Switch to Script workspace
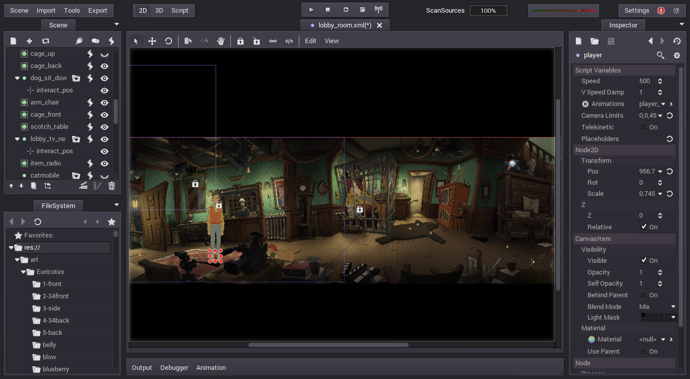The width and height of the screenshot is (690, 379). [180, 11]
